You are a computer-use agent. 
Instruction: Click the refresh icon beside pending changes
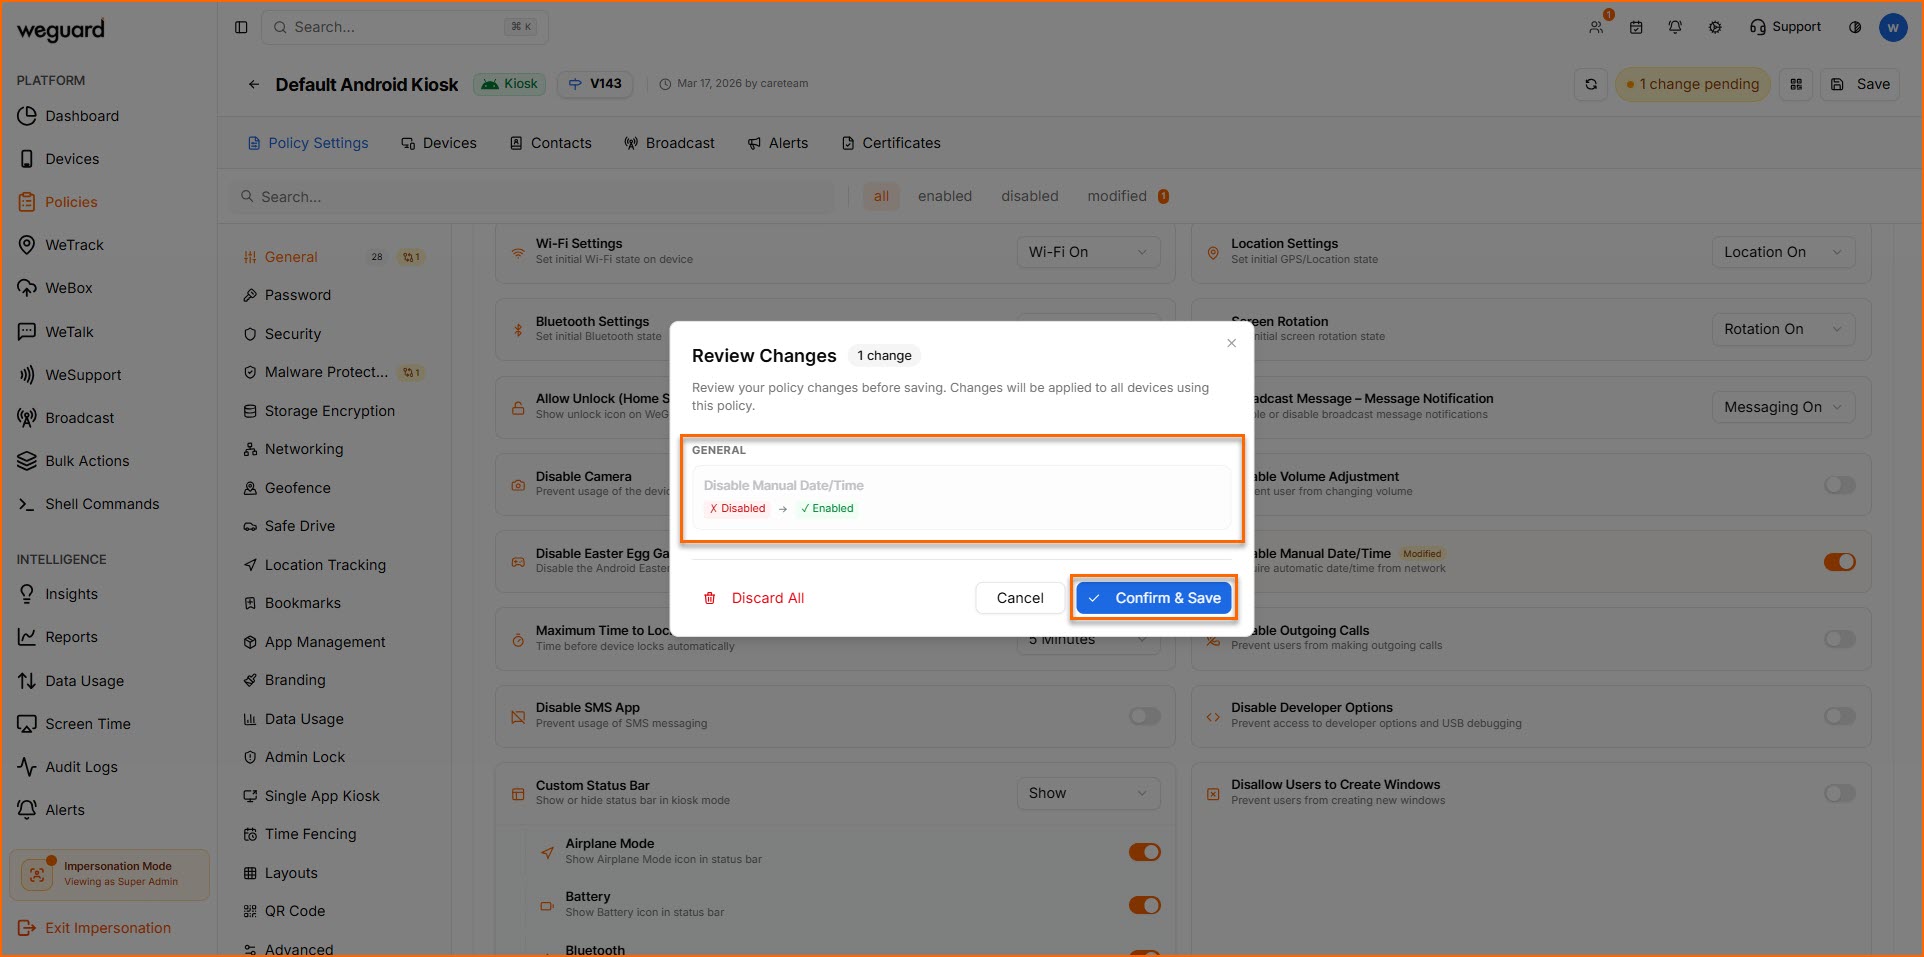point(1591,84)
